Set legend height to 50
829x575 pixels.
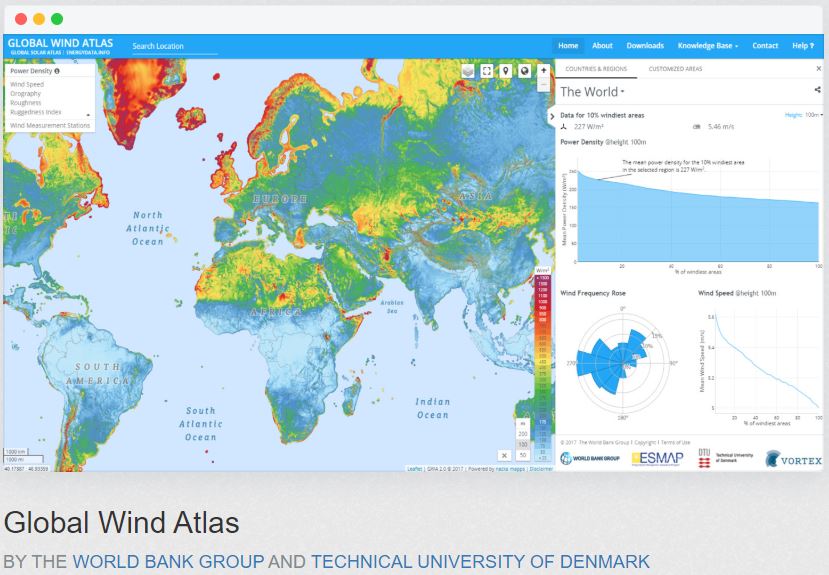[523, 455]
